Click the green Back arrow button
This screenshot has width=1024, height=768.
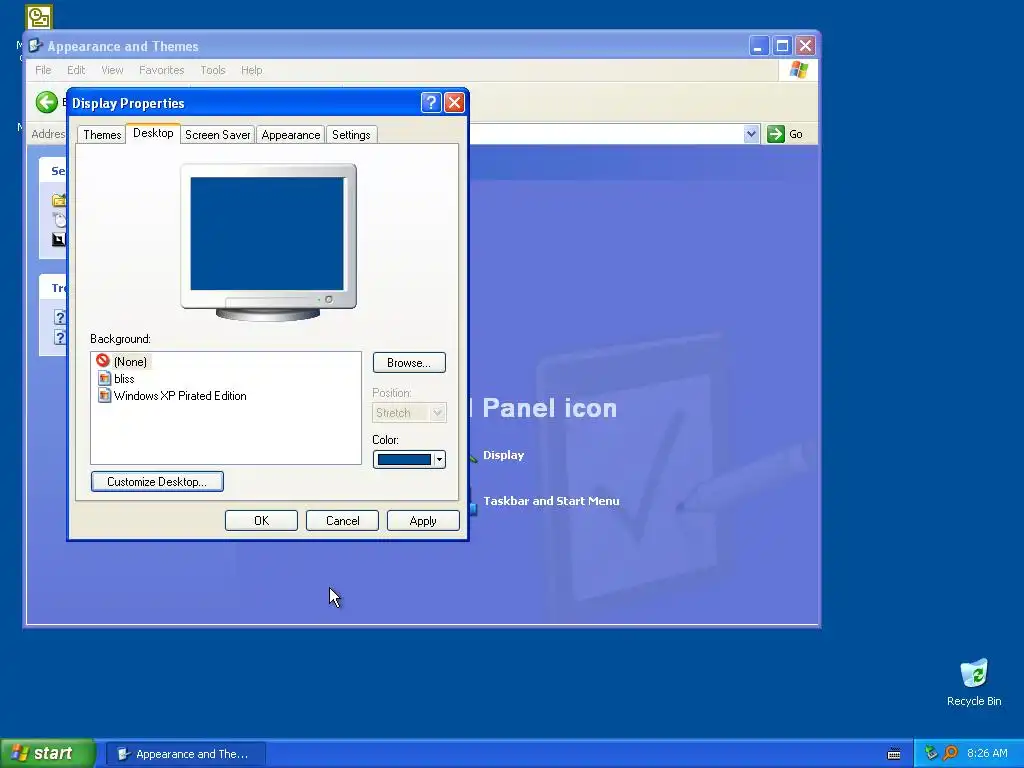click(x=47, y=102)
